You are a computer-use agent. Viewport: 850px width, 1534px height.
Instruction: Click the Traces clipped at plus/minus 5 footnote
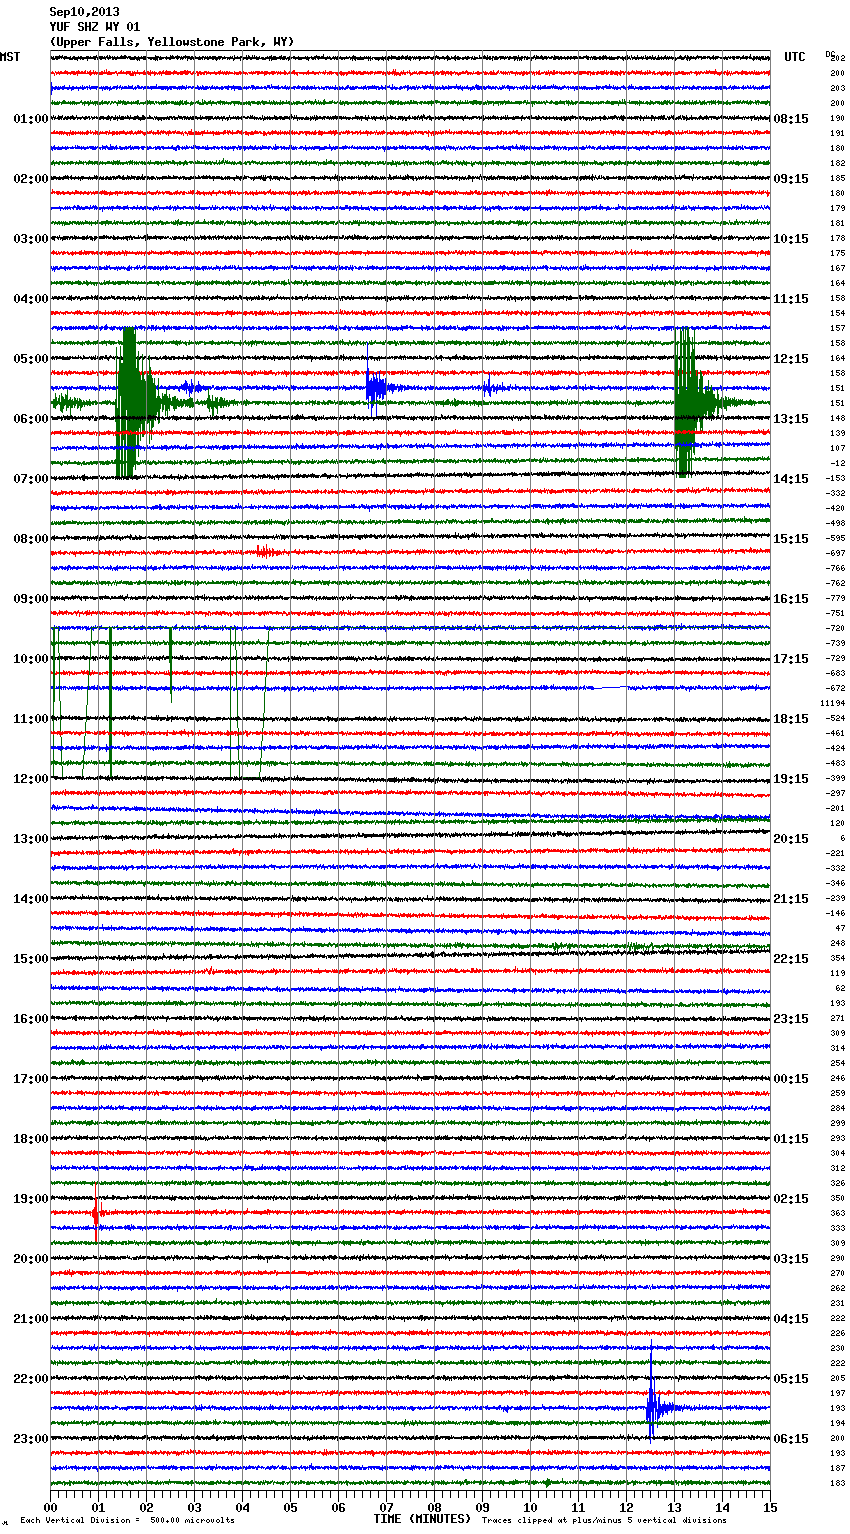click(604, 1520)
